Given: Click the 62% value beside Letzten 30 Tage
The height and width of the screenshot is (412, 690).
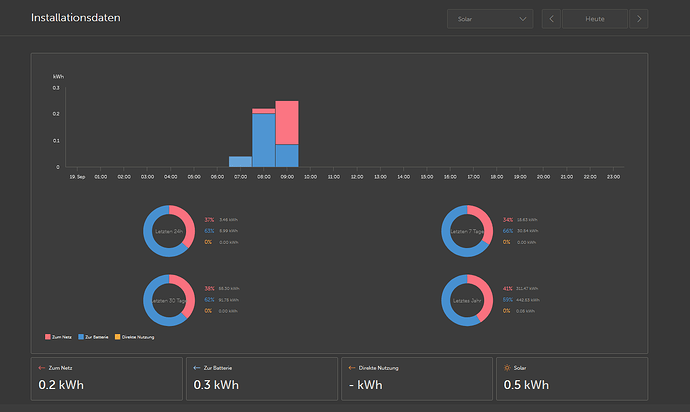Looking at the screenshot, I should tap(209, 299).
